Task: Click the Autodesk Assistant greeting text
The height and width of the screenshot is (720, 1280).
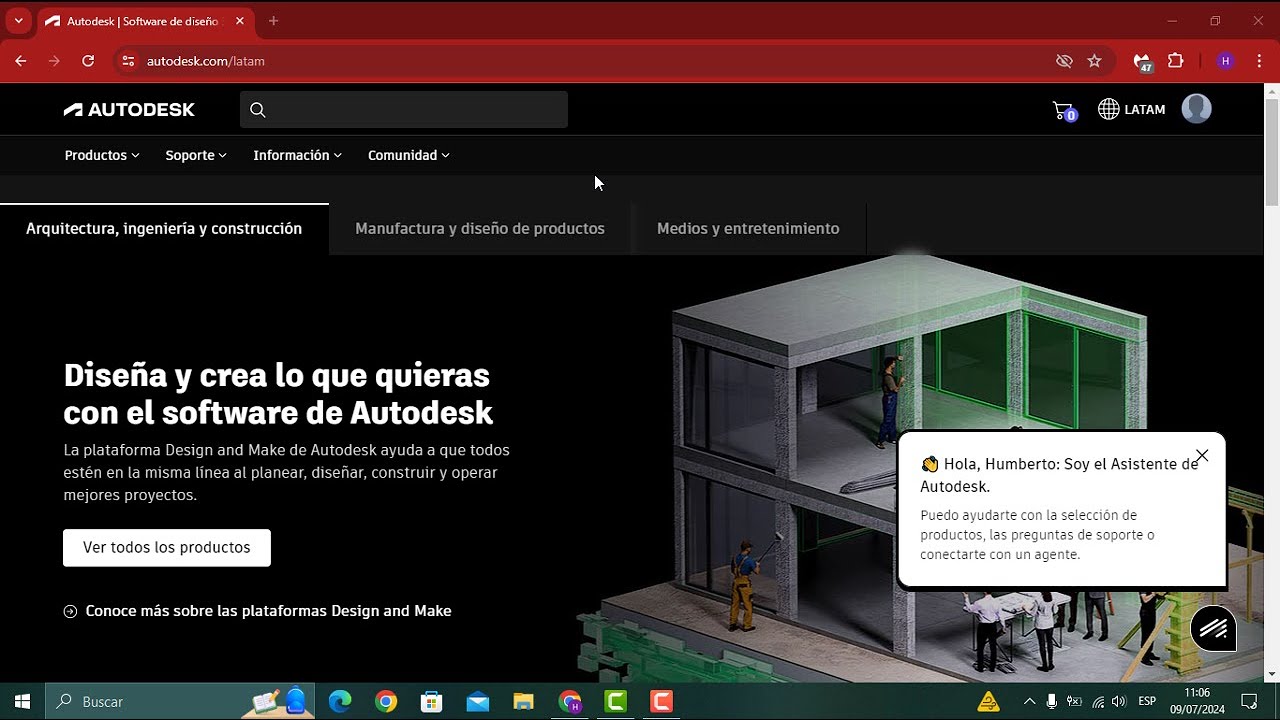Action: (1059, 475)
